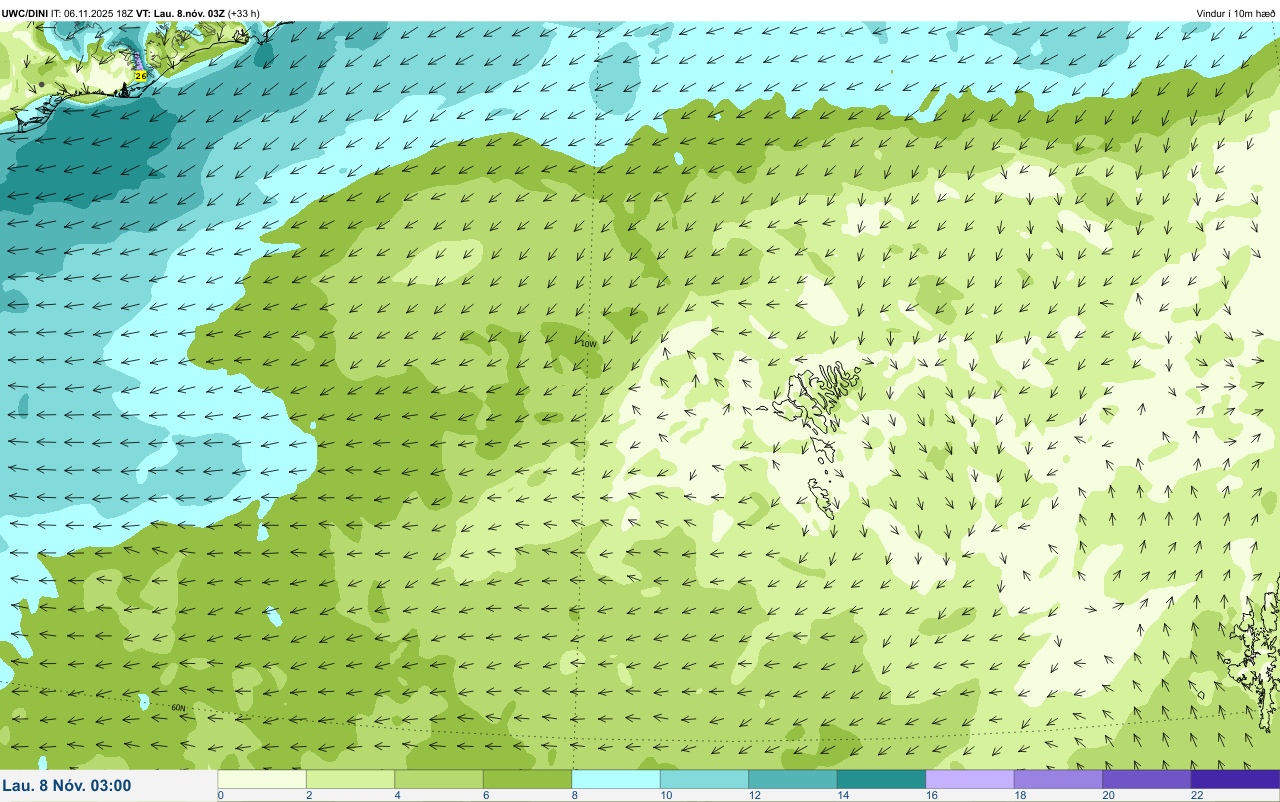Click the 'IT: 06.11.2025 18Z' initialization time
The width and height of the screenshot is (1280, 802).
click(92, 13)
